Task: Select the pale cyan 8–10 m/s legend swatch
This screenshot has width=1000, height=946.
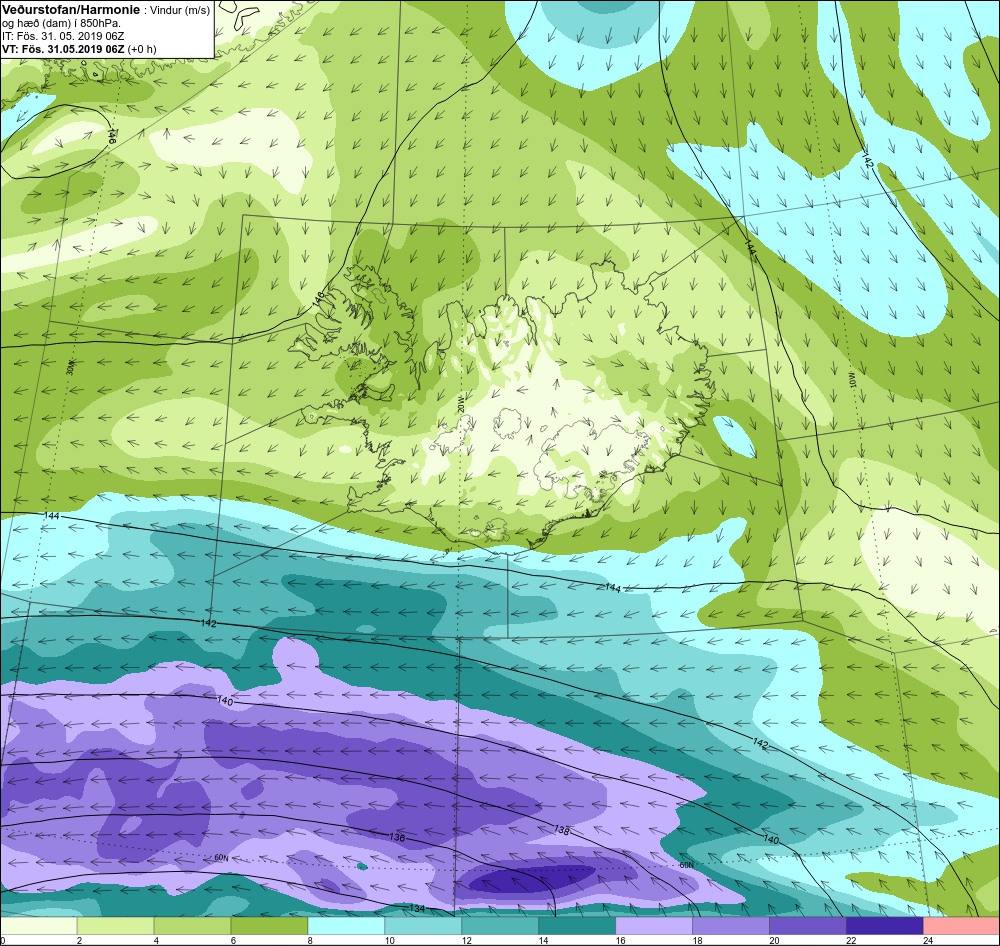Action: 346,926
